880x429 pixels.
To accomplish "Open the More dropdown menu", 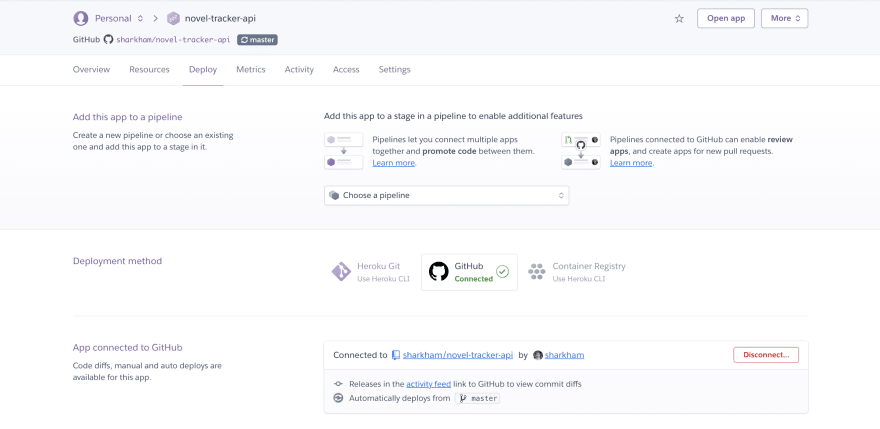I will coord(785,18).
